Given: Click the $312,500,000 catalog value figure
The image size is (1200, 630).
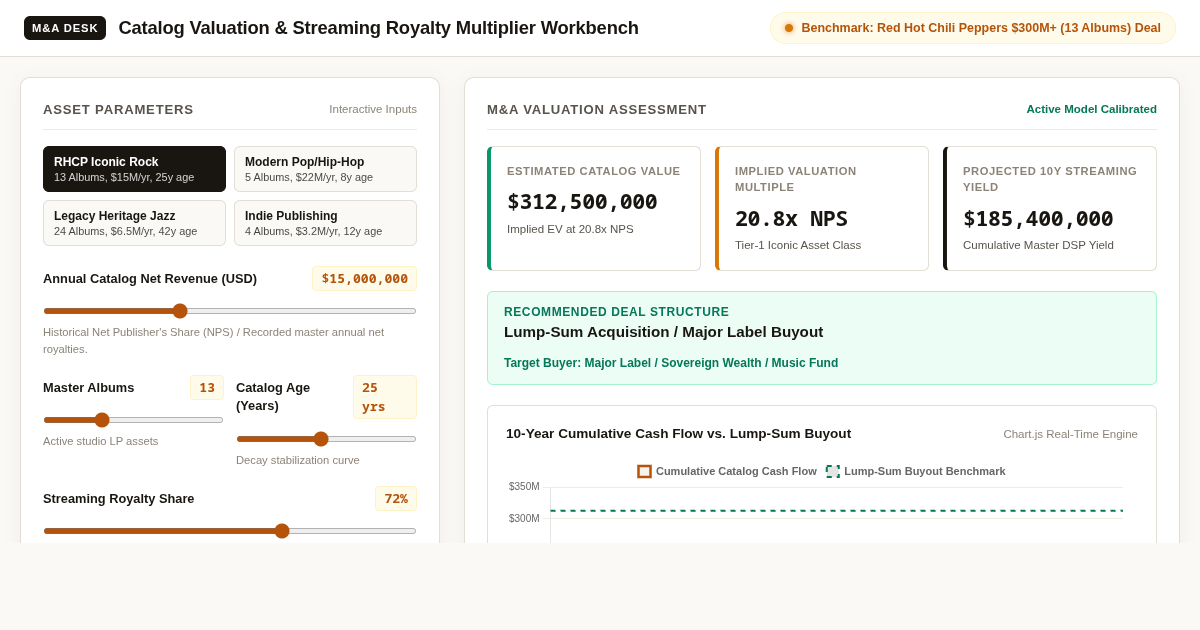Looking at the screenshot, I should click(x=582, y=202).
